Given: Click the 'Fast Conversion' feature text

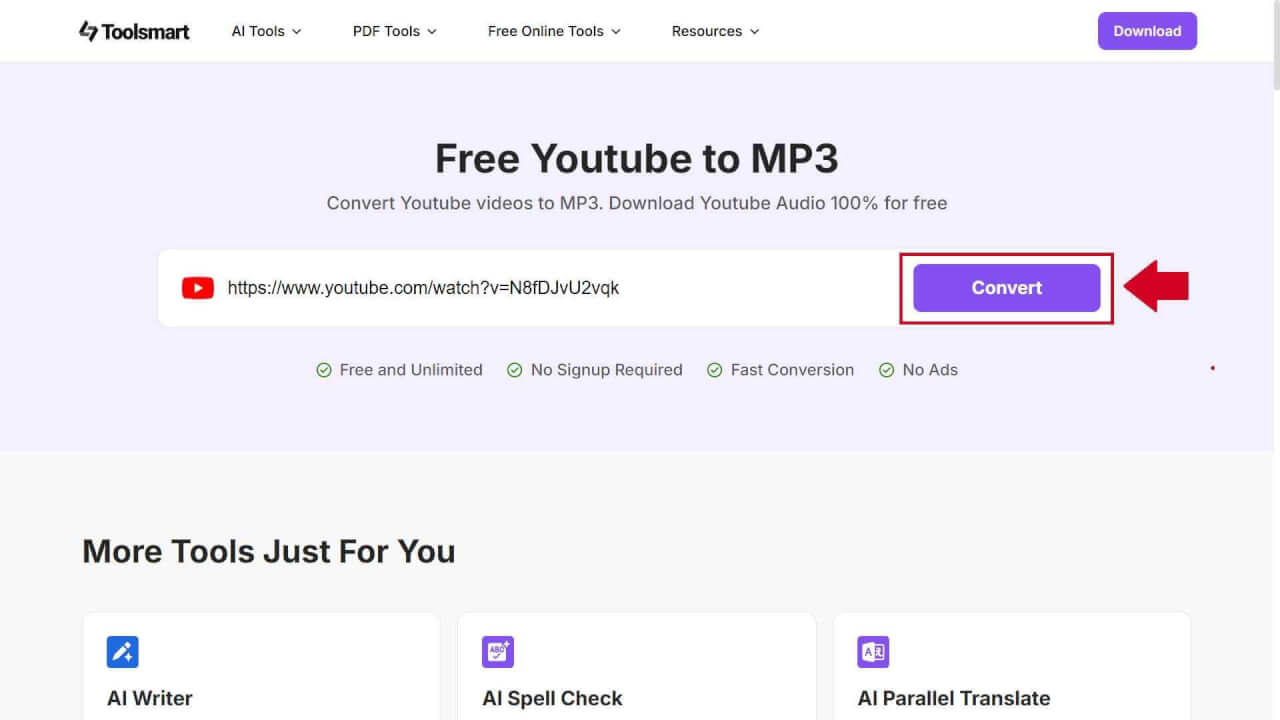Looking at the screenshot, I should [x=792, y=370].
